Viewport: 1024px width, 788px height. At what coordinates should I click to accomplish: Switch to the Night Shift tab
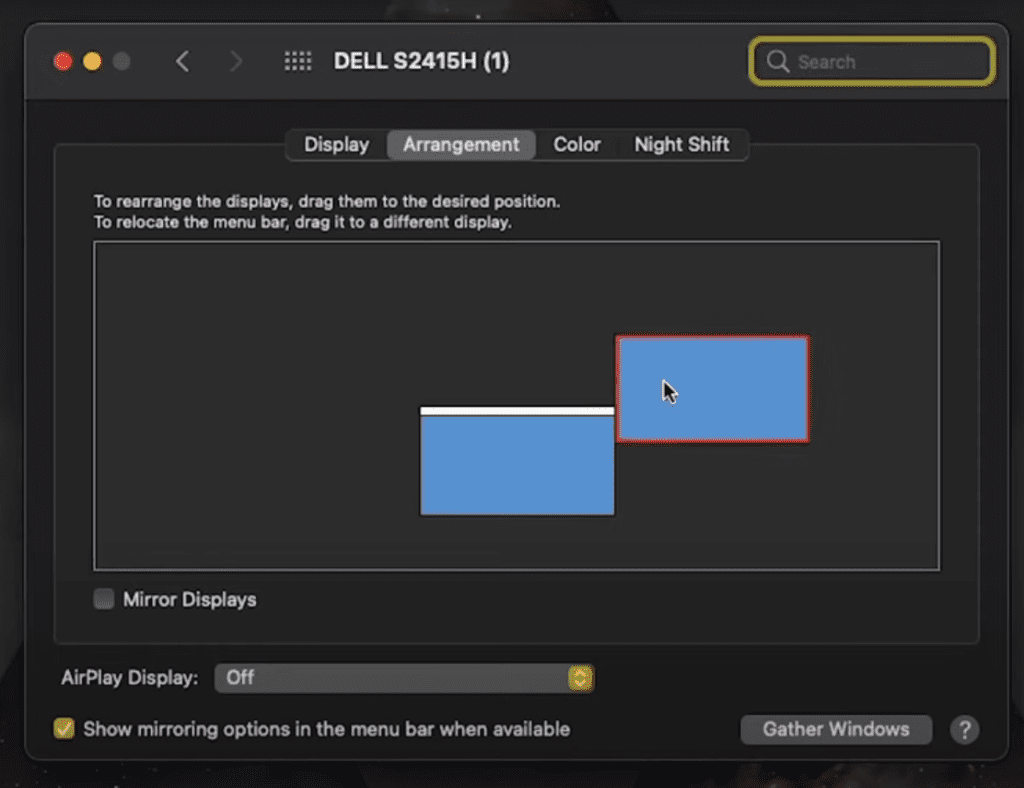pyautogui.click(x=682, y=144)
